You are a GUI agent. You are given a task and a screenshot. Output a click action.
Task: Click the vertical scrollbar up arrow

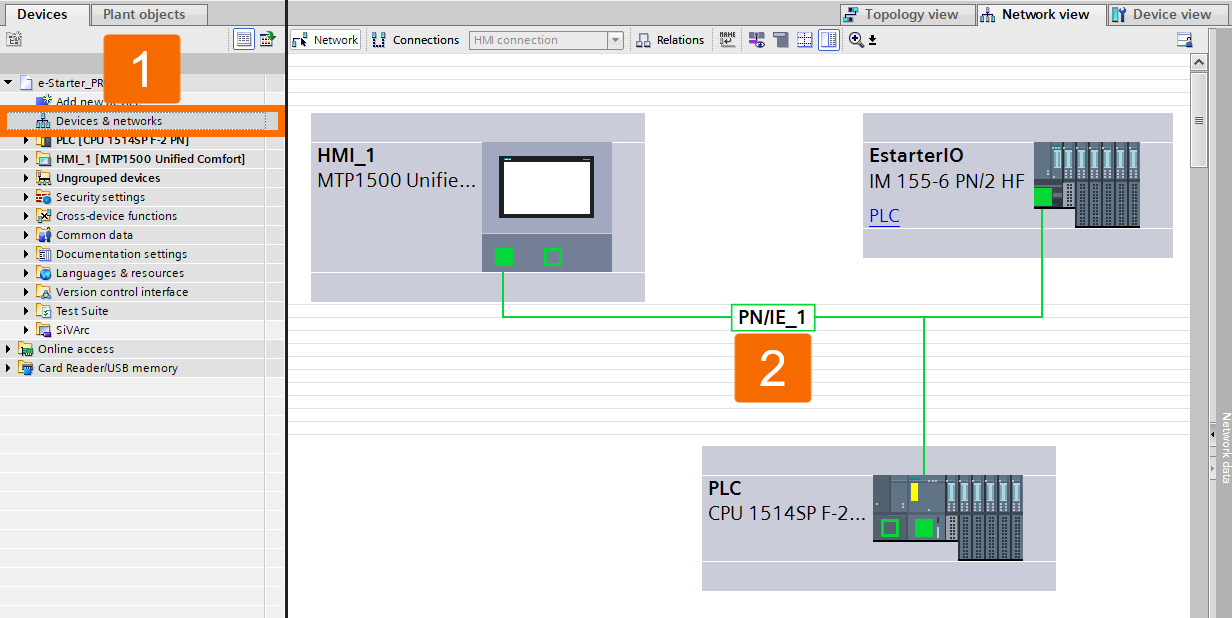coord(1199,62)
